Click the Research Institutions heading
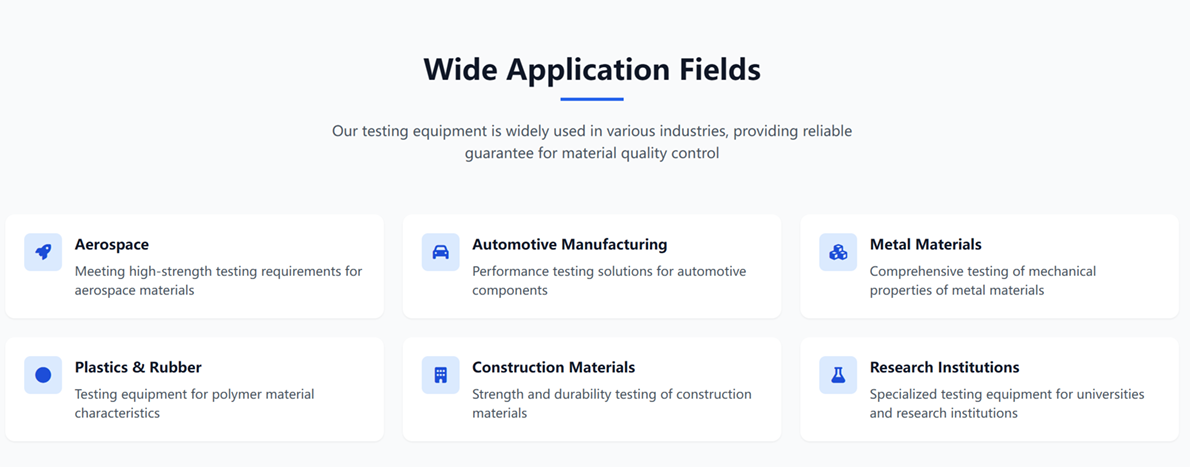This screenshot has height=467, width=1190. (944, 367)
